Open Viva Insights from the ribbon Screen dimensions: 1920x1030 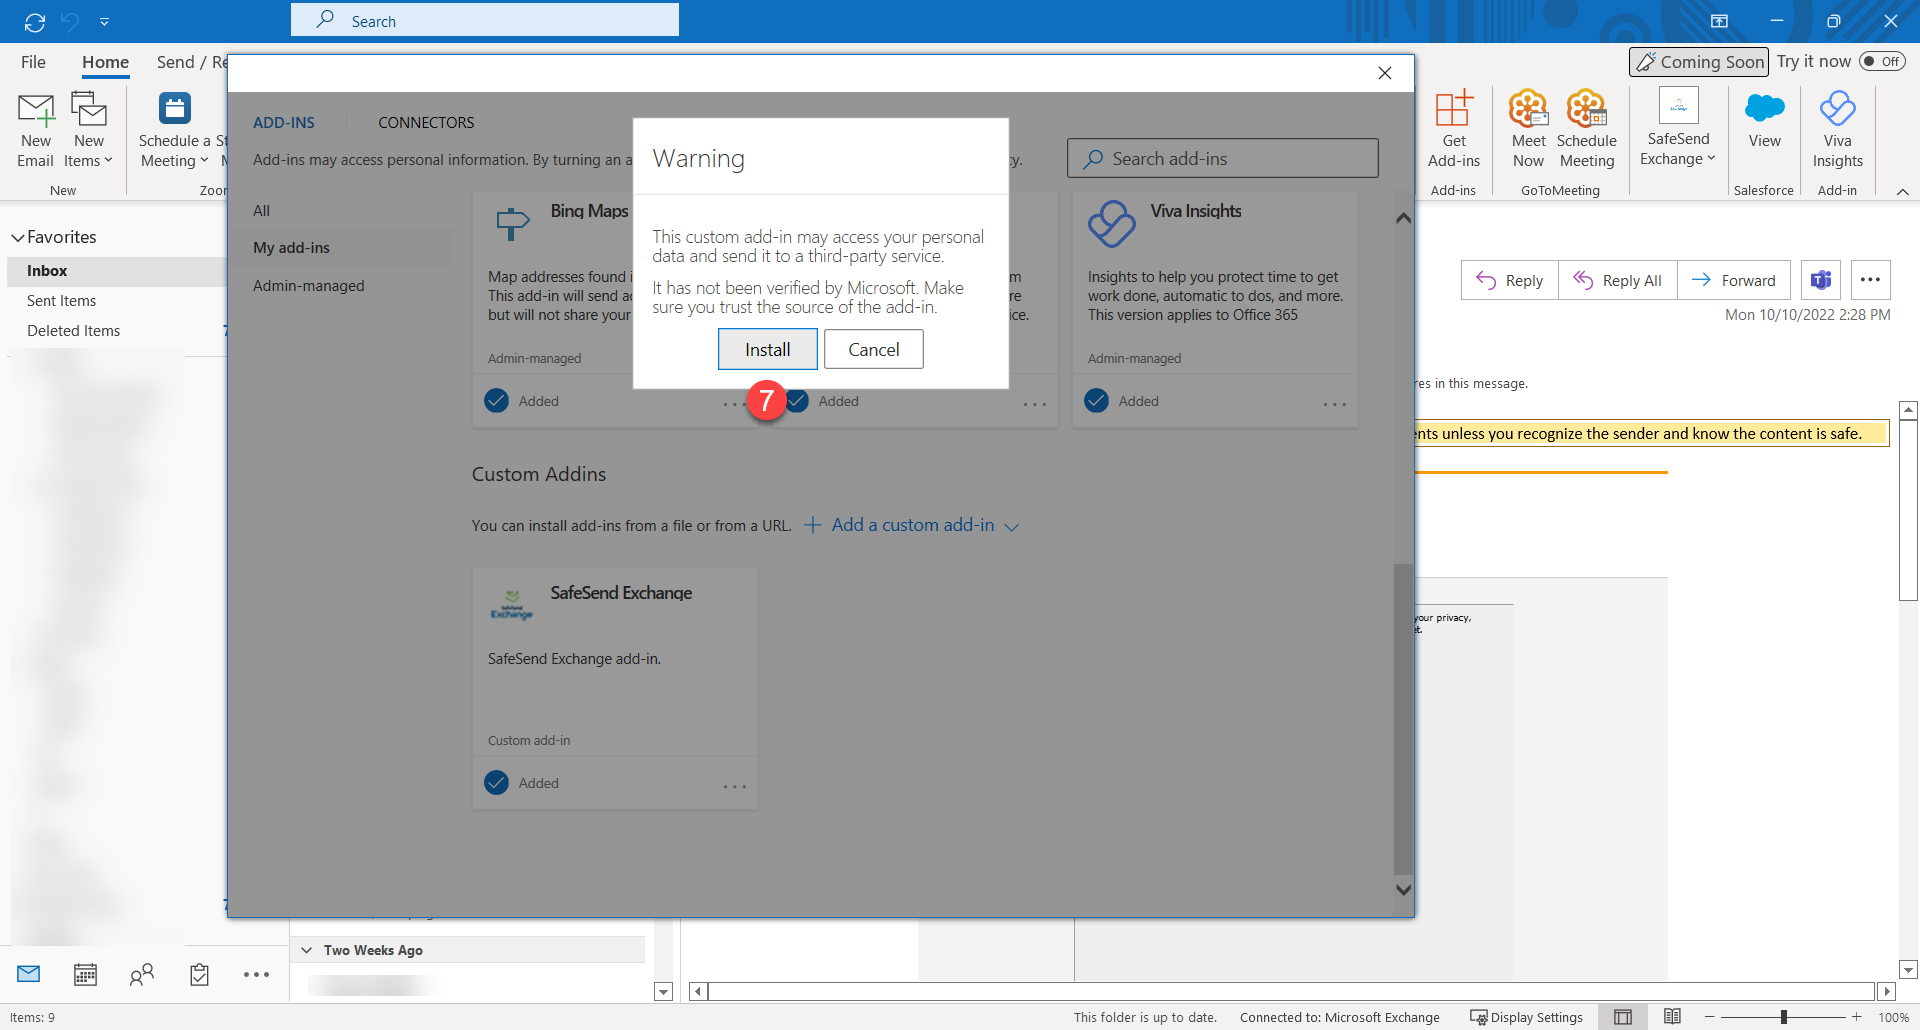click(x=1837, y=128)
